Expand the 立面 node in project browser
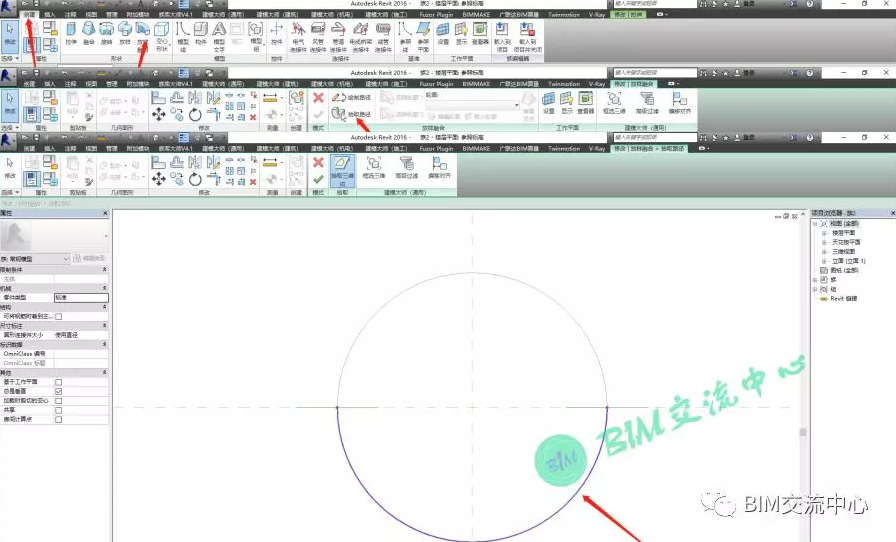 (x=824, y=261)
